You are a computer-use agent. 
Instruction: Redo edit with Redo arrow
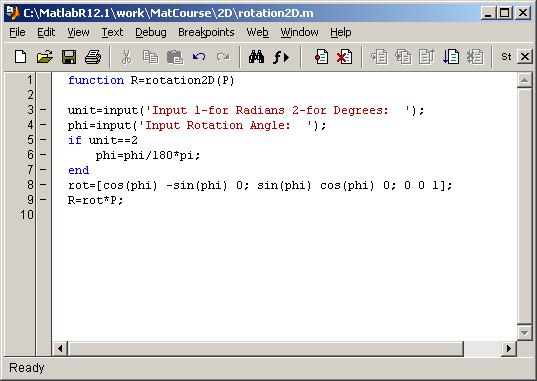pyautogui.click(x=223, y=57)
